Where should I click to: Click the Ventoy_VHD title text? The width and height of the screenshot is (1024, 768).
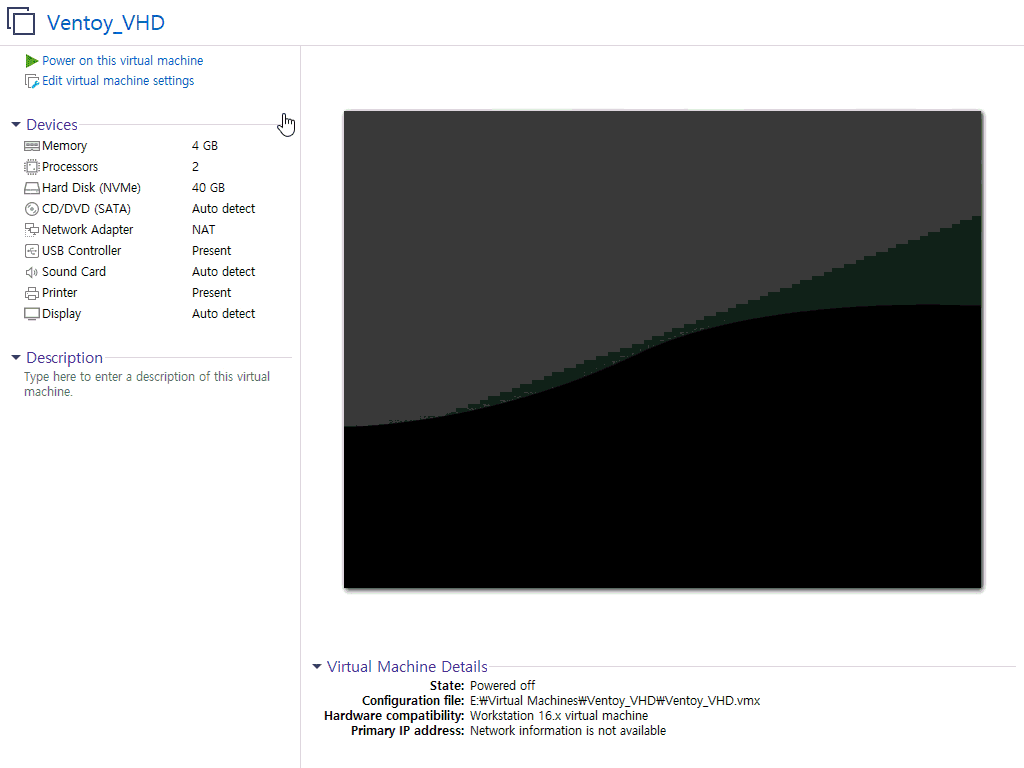[x=106, y=23]
